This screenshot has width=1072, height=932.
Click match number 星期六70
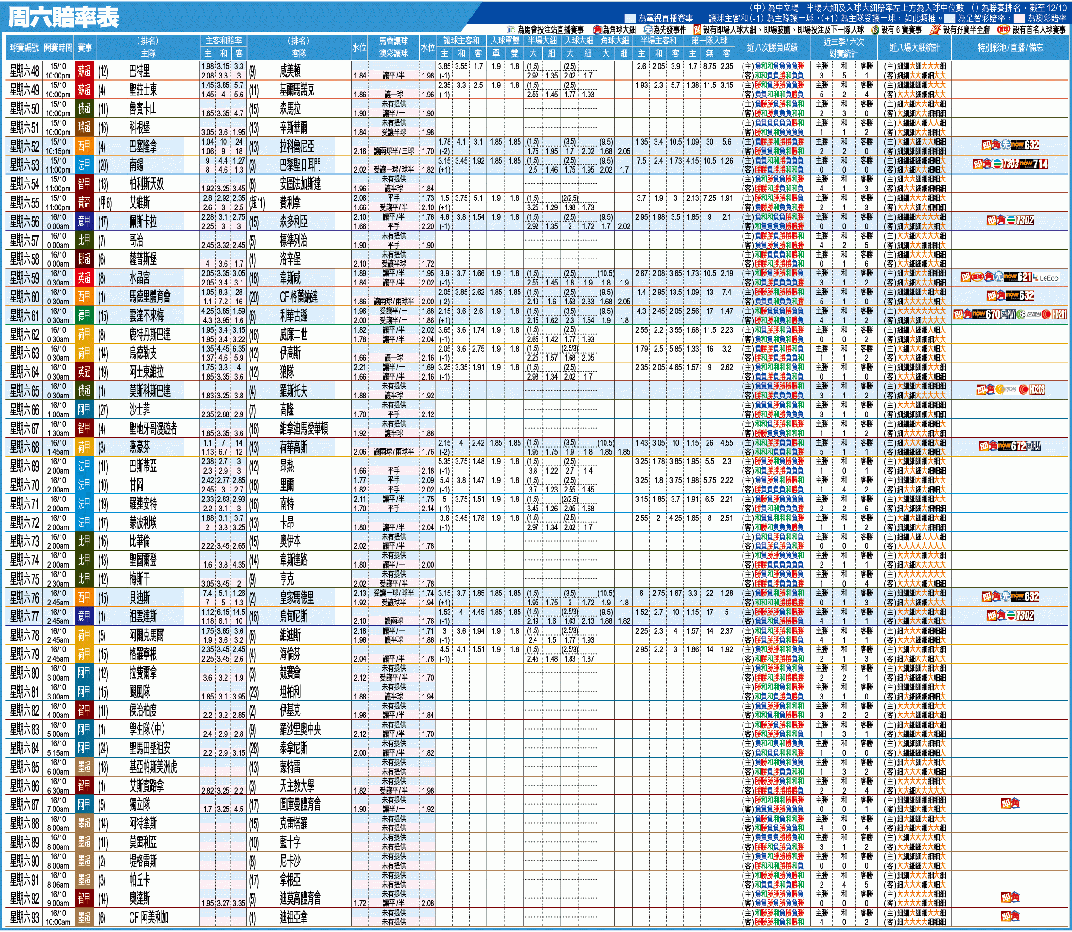(25, 484)
